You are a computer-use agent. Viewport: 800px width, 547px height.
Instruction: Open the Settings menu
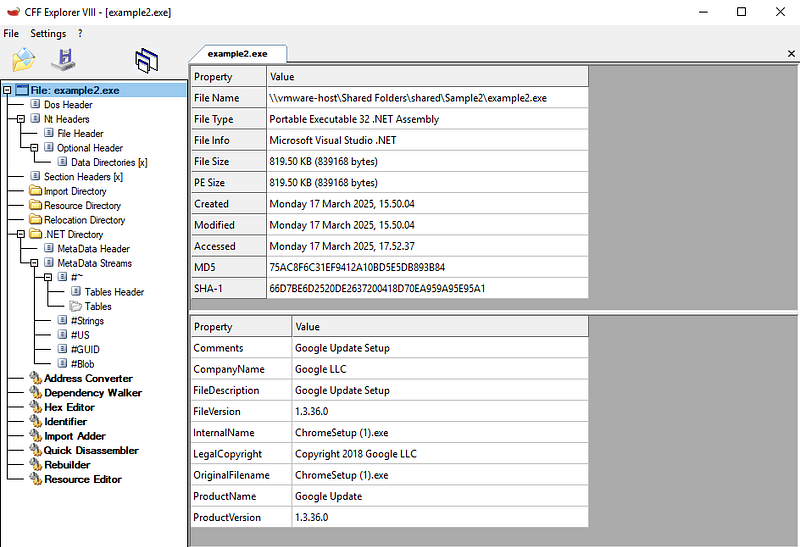click(x=48, y=34)
